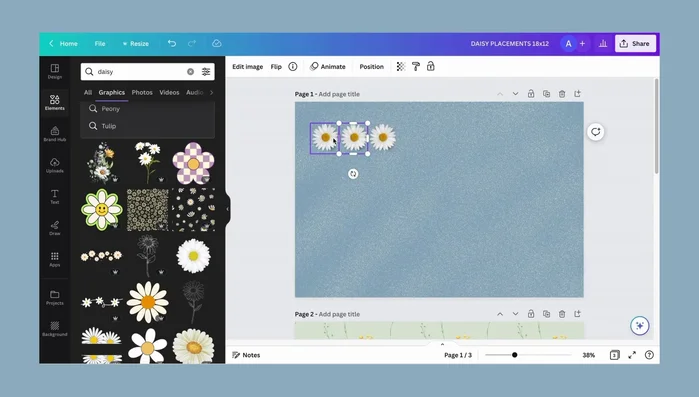Click the canvas vertical scrollbar
699x397 pixels.
(x=656, y=127)
